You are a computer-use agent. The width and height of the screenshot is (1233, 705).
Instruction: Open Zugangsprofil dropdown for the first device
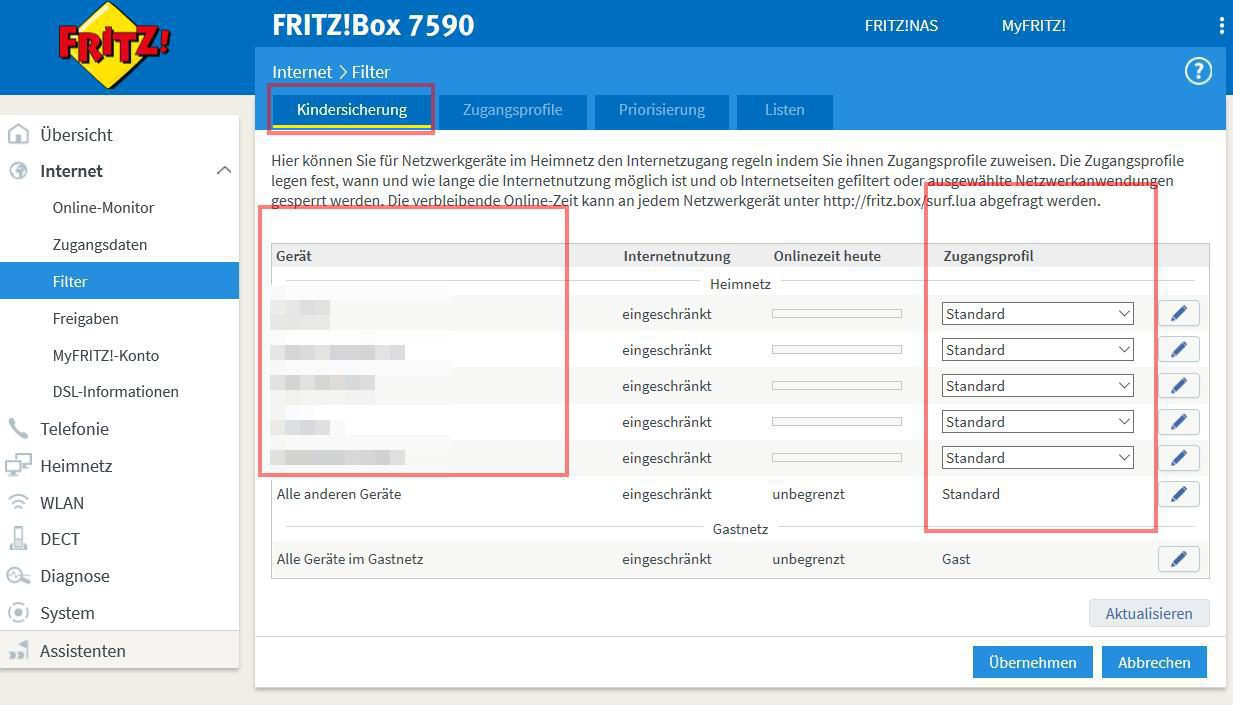coord(1037,314)
